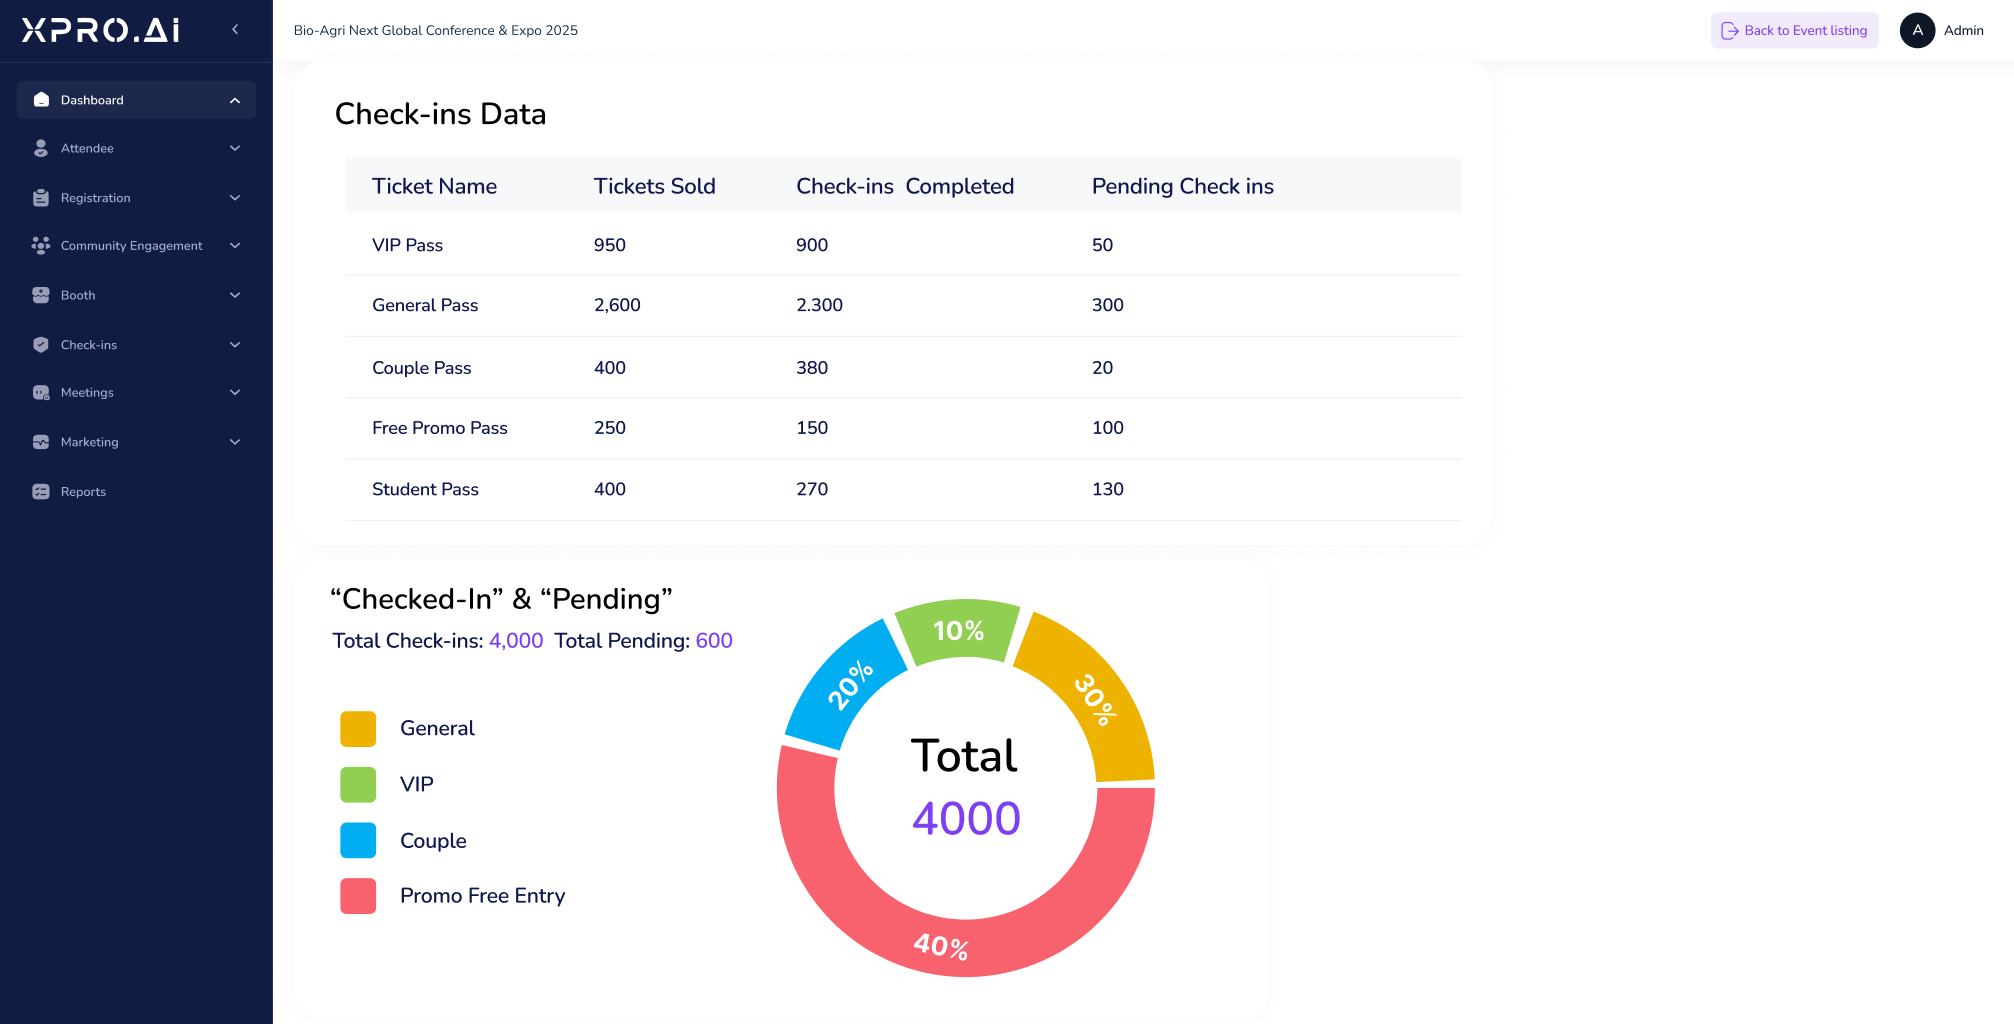Image resolution: width=2014 pixels, height=1024 pixels.
Task: Click the Meetings icon in sidebar
Action: coord(41,393)
